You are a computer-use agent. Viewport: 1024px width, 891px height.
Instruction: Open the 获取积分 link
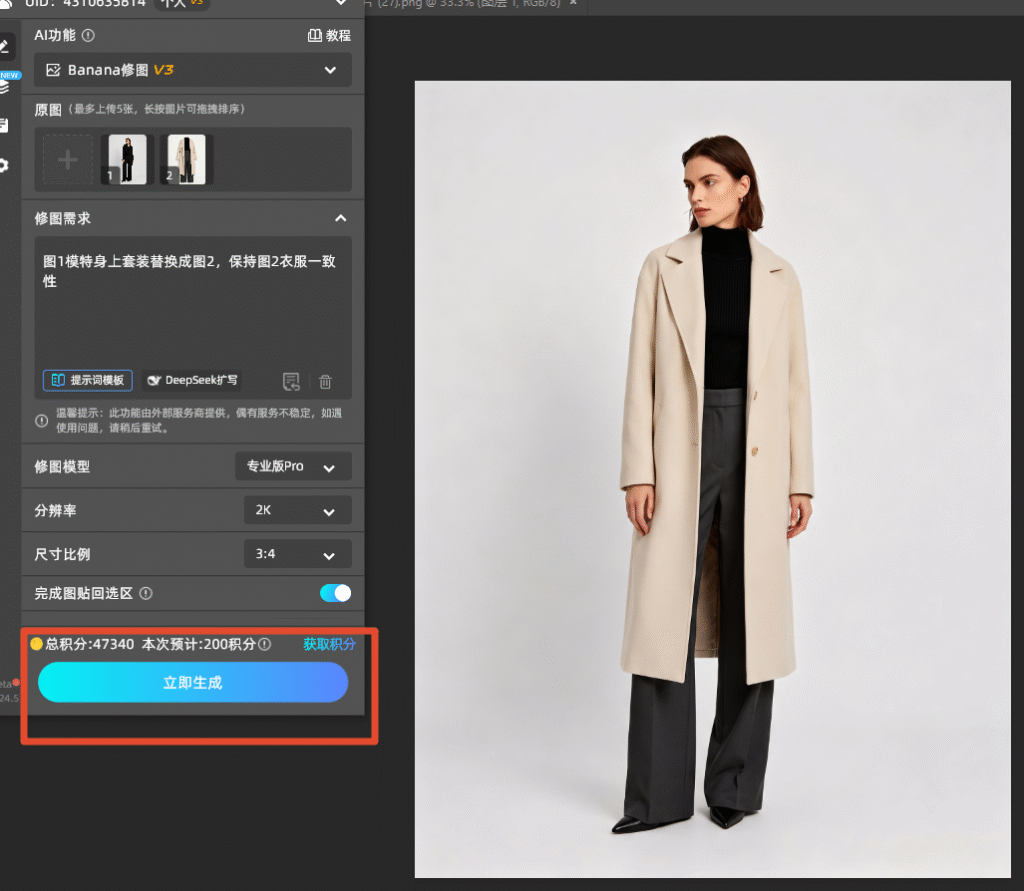tap(329, 644)
